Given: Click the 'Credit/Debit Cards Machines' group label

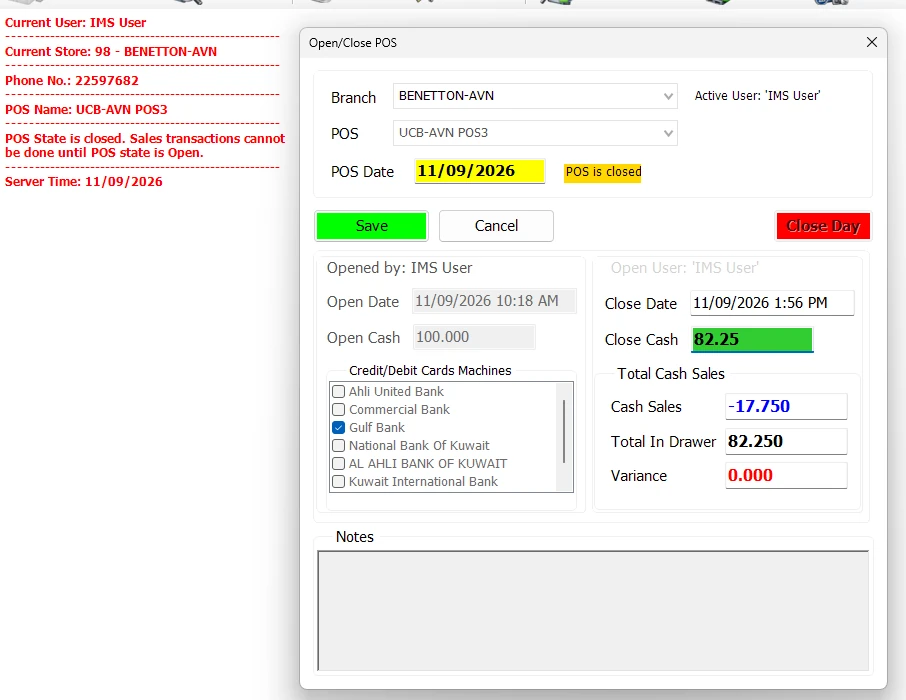Looking at the screenshot, I should coord(430,371).
